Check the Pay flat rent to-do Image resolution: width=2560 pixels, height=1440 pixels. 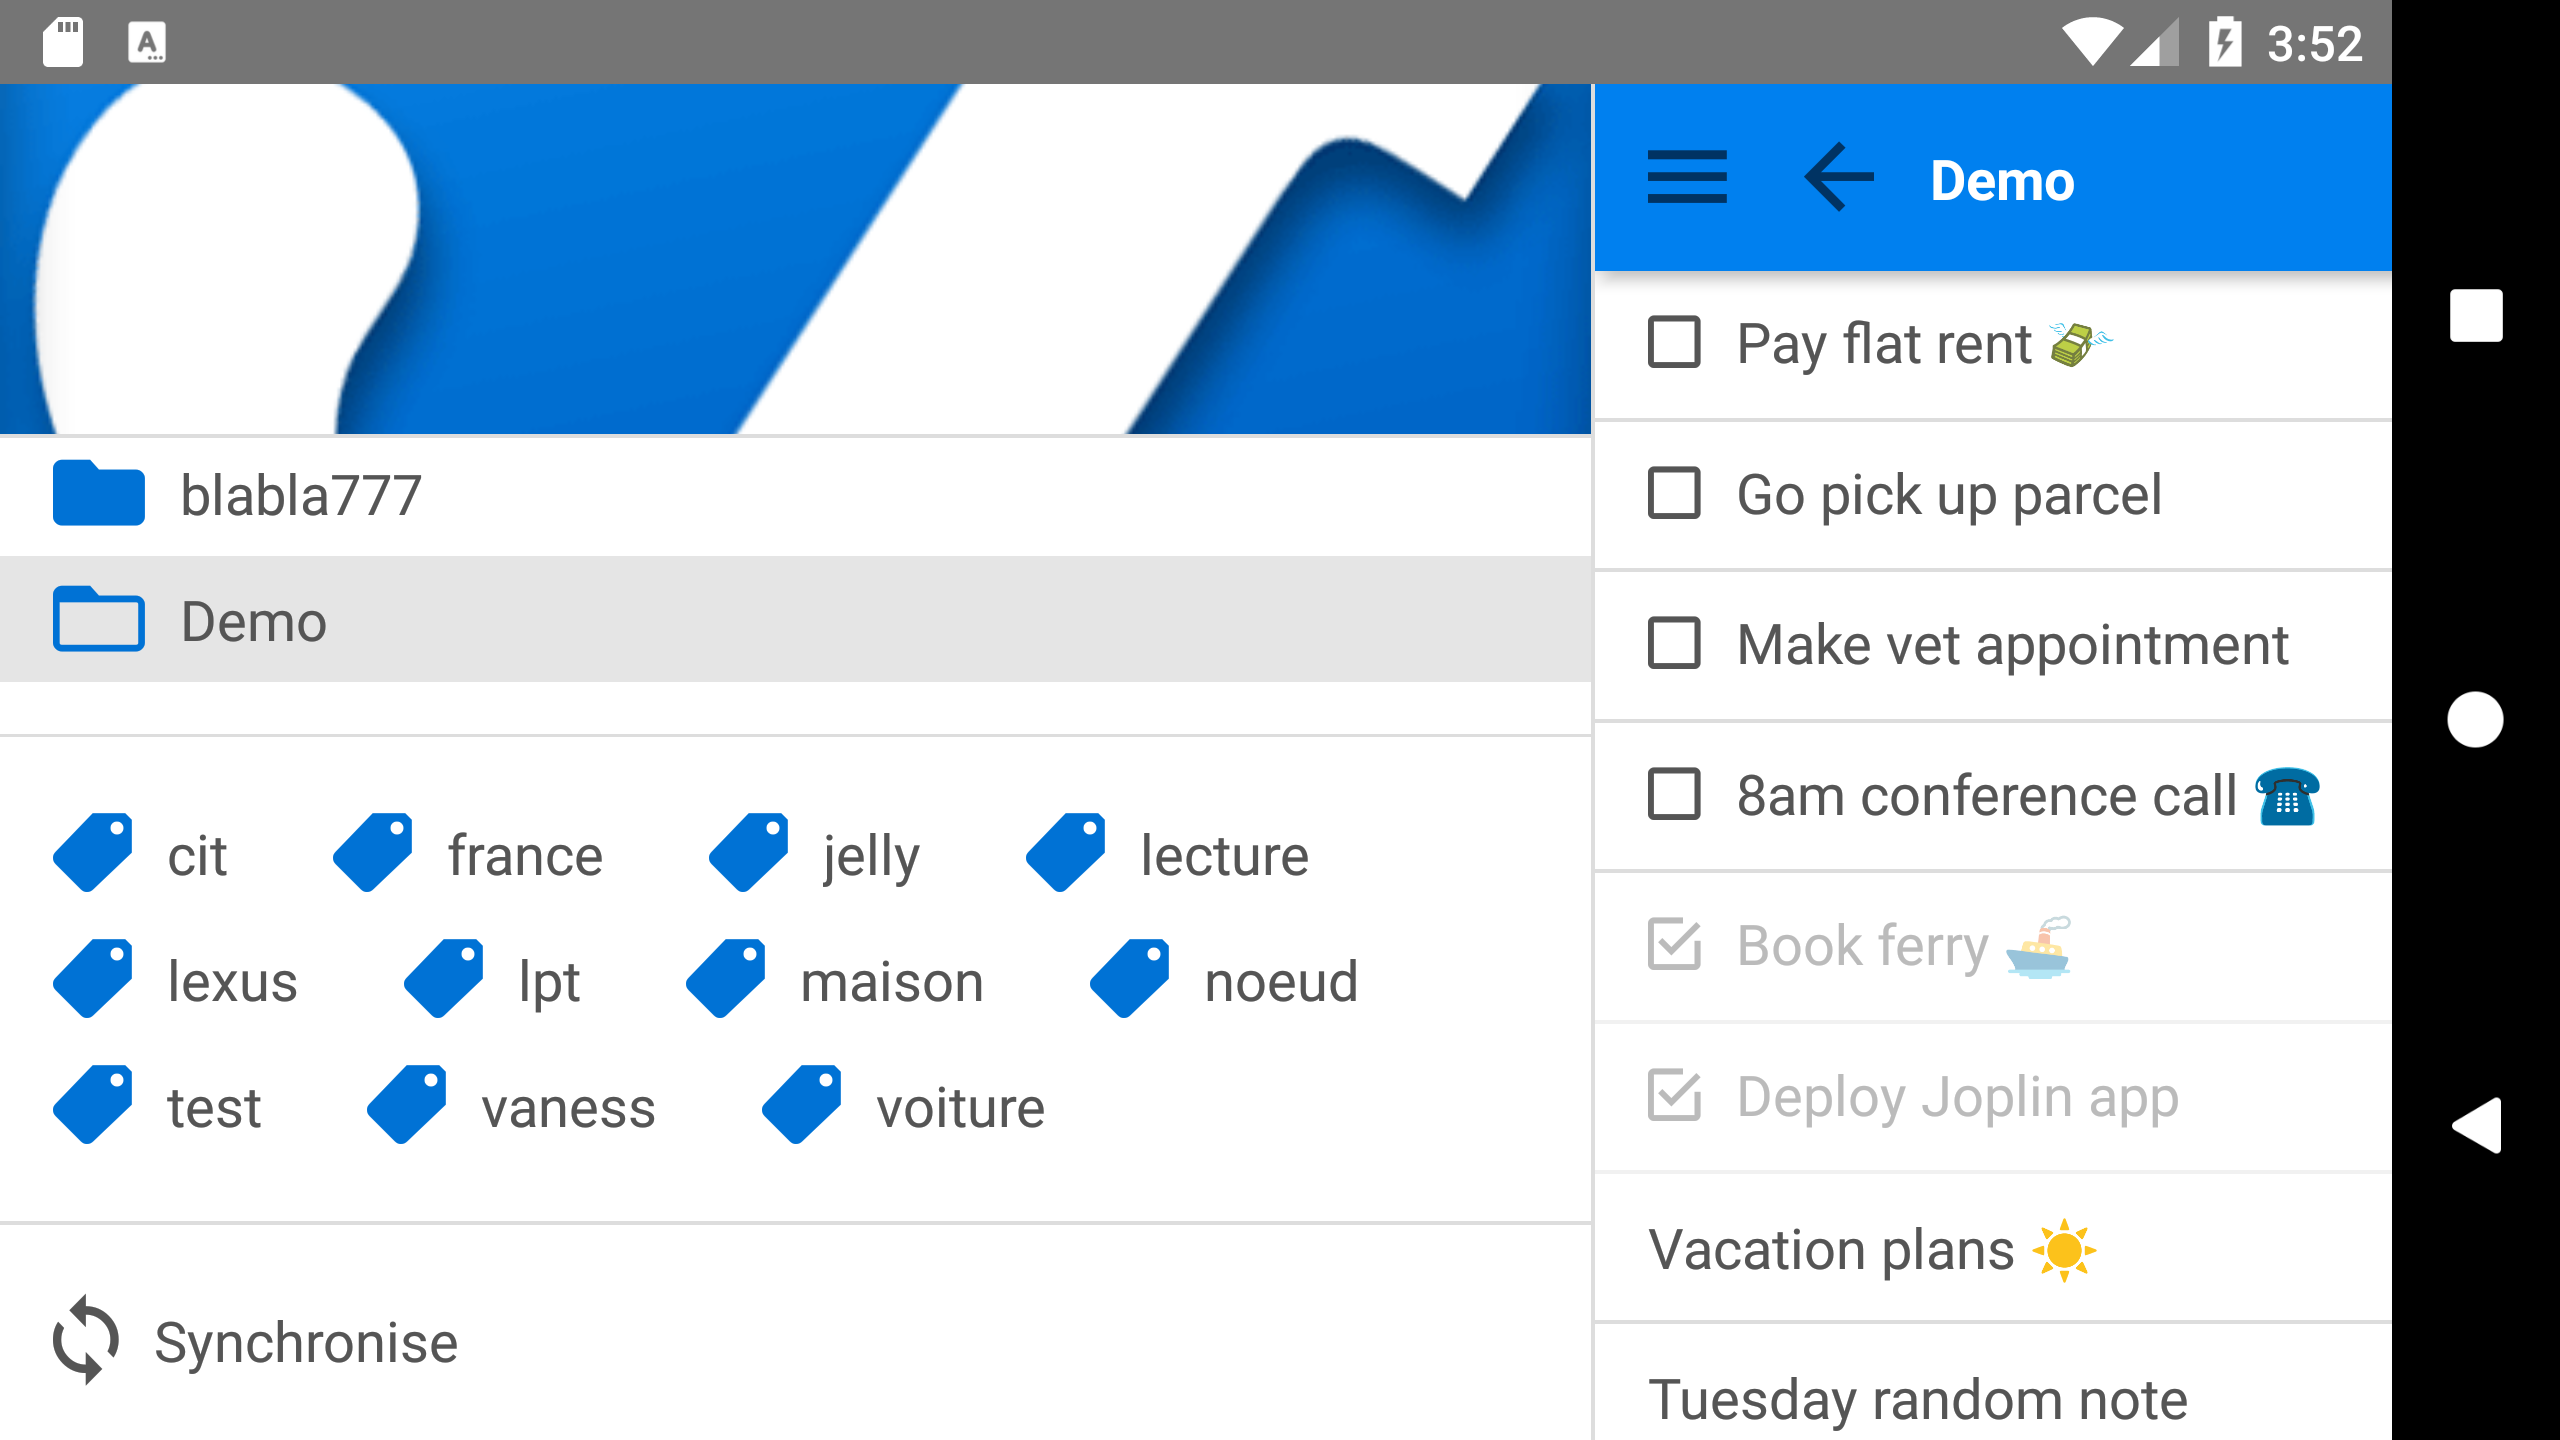[x=1674, y=343]
